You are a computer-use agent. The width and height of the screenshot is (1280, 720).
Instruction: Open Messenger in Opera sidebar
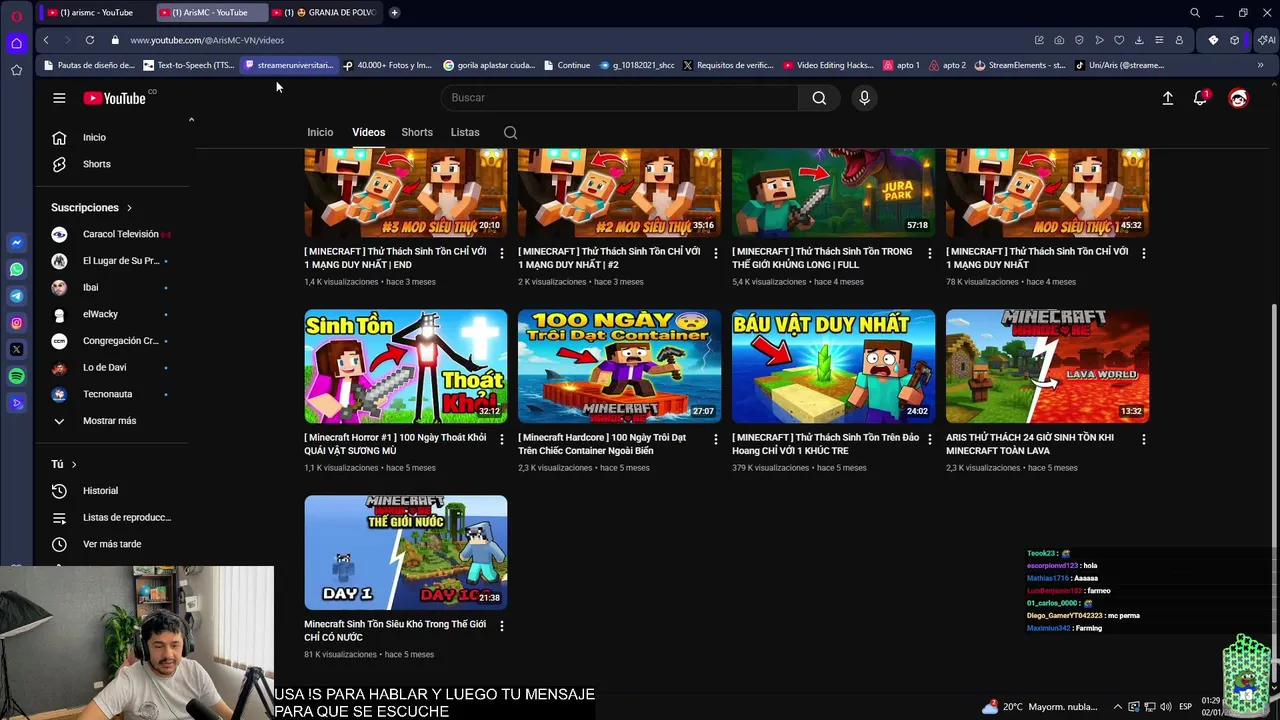point(16,243)
